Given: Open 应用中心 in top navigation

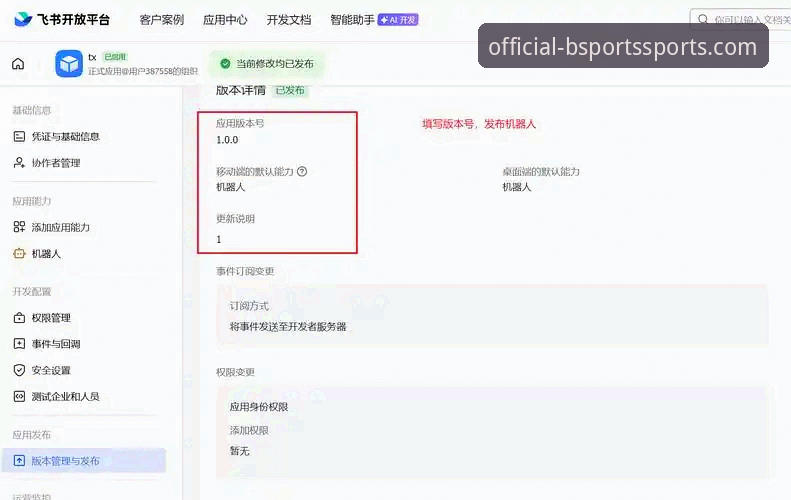Looking at the screenshot, I should click(225, 20).
